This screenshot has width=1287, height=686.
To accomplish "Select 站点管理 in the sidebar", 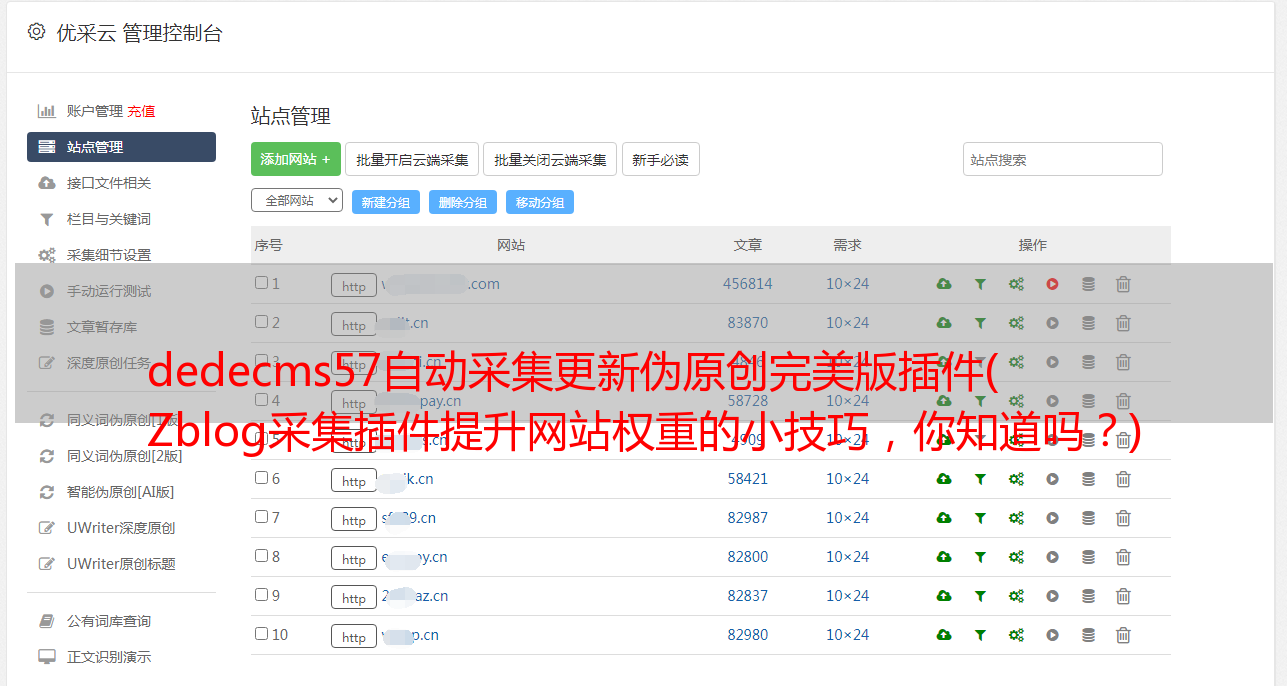I will click(x=121, y=147).
